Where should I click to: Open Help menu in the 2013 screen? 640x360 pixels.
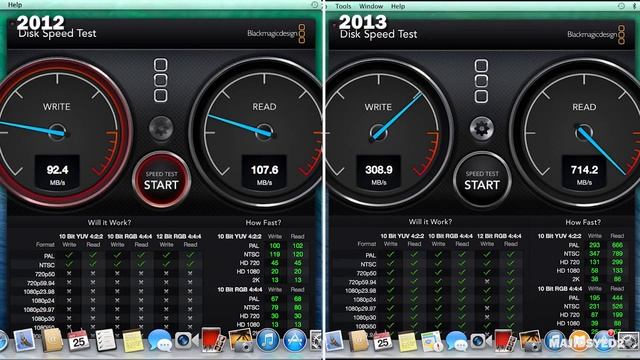click(x=398, y=6)
